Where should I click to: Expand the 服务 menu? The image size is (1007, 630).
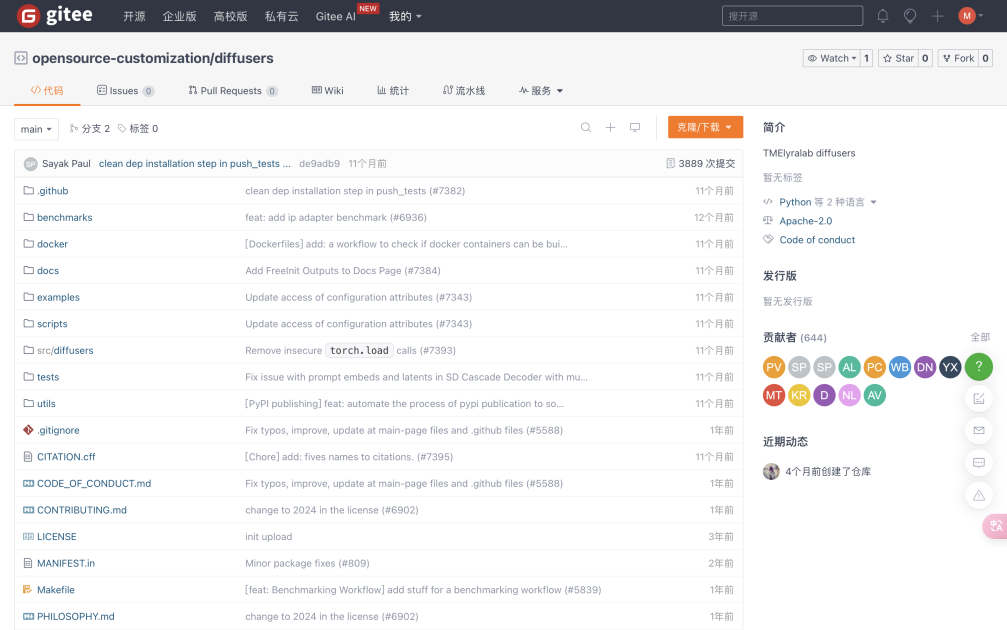click(x=541, y=91)
